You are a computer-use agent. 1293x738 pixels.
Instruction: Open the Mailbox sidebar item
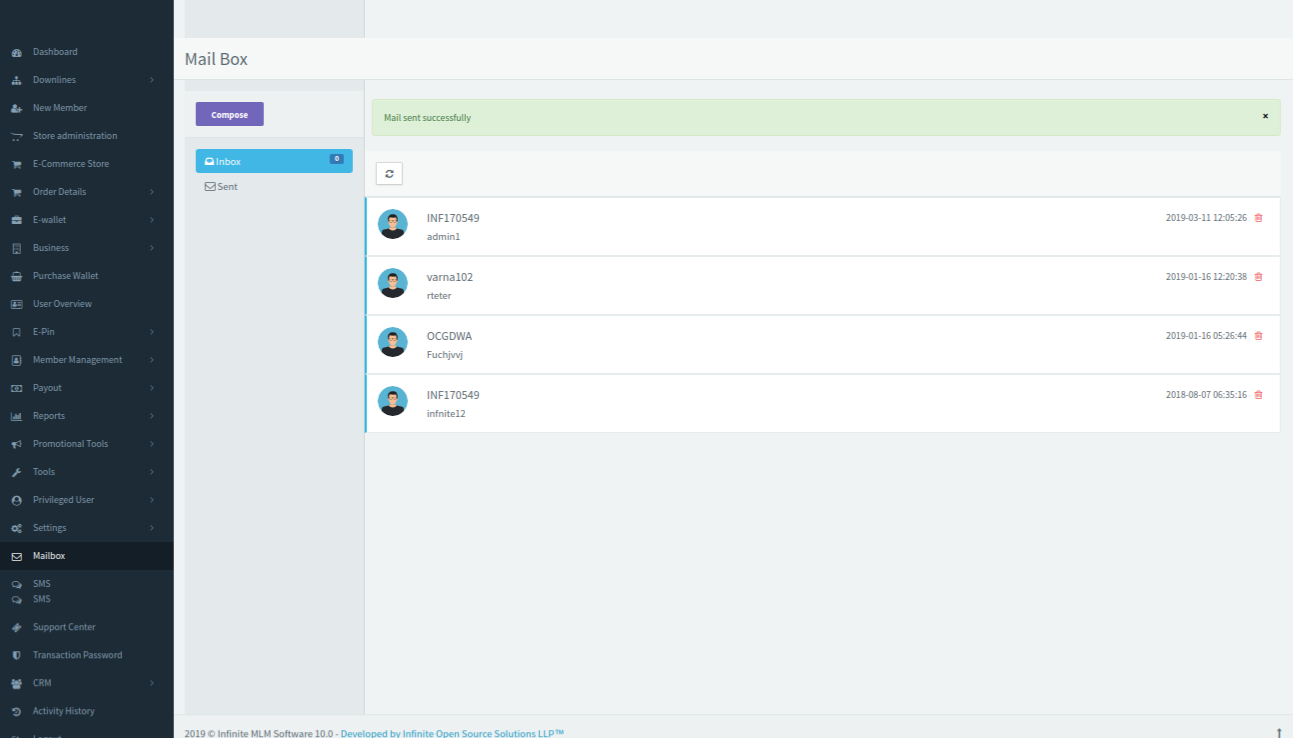(87, 556)
